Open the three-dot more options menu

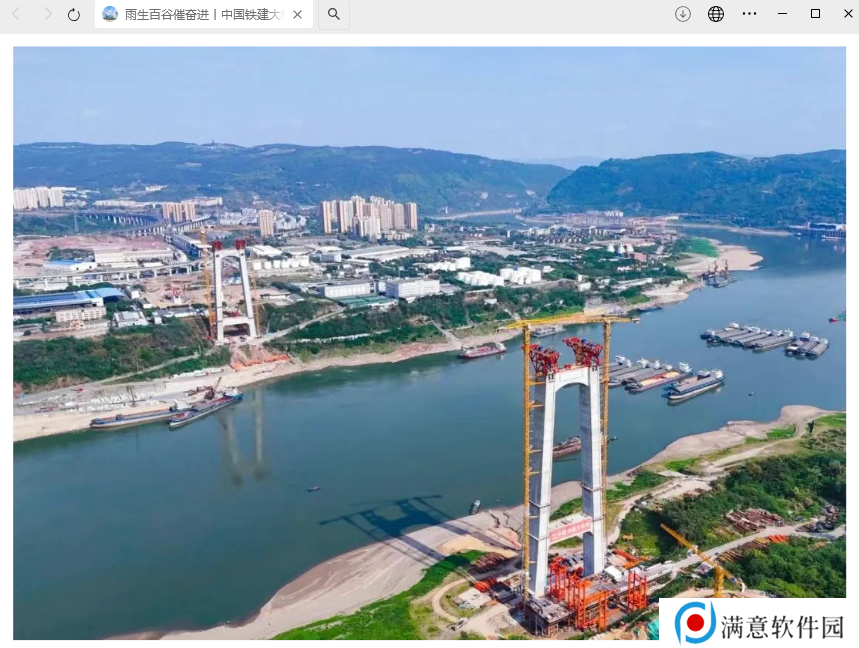[749, 14]
